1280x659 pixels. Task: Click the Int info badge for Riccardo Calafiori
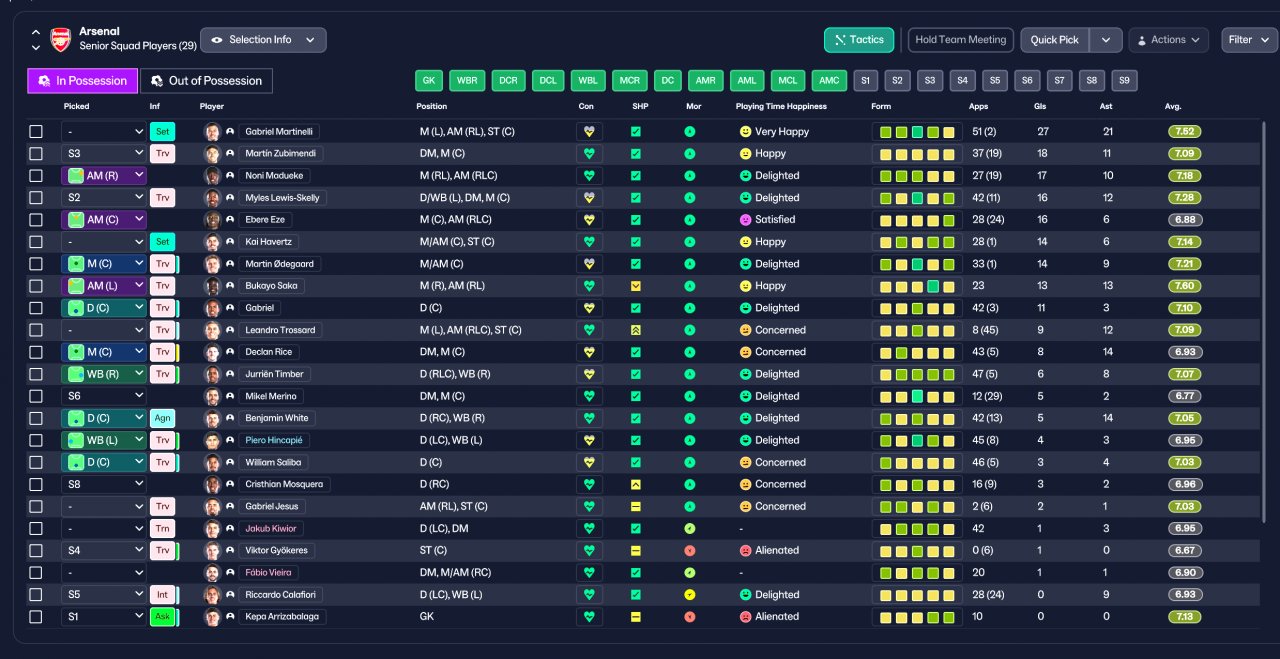[x=162, y=595]
